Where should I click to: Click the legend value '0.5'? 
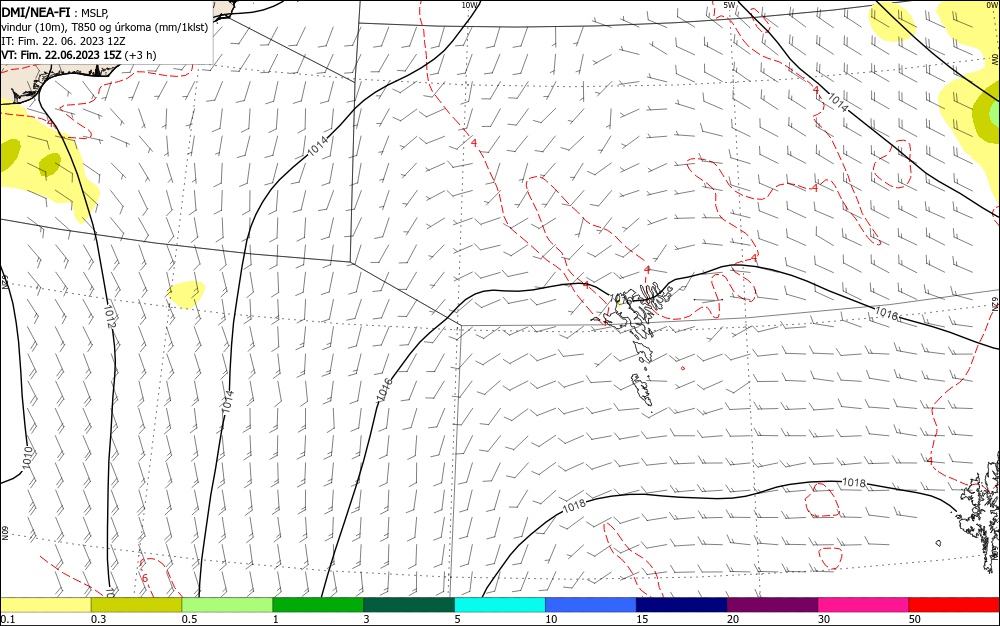coord(189,619)
